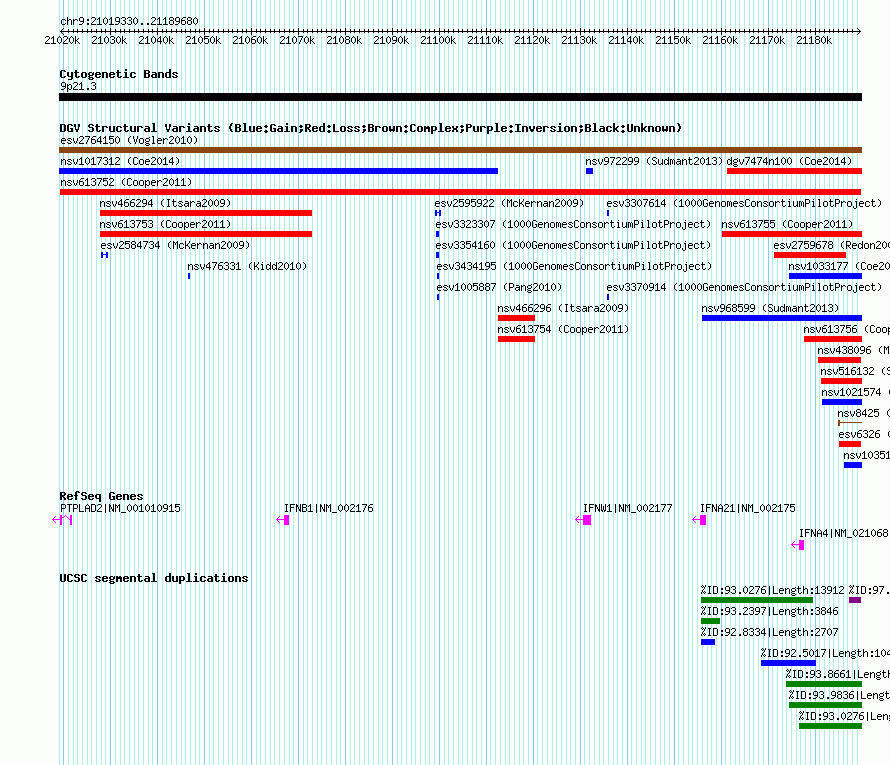The height and width of the screenshot is (765, 890).
Task: Click the esv3323307 variant label
Action: tap(573, 224)
